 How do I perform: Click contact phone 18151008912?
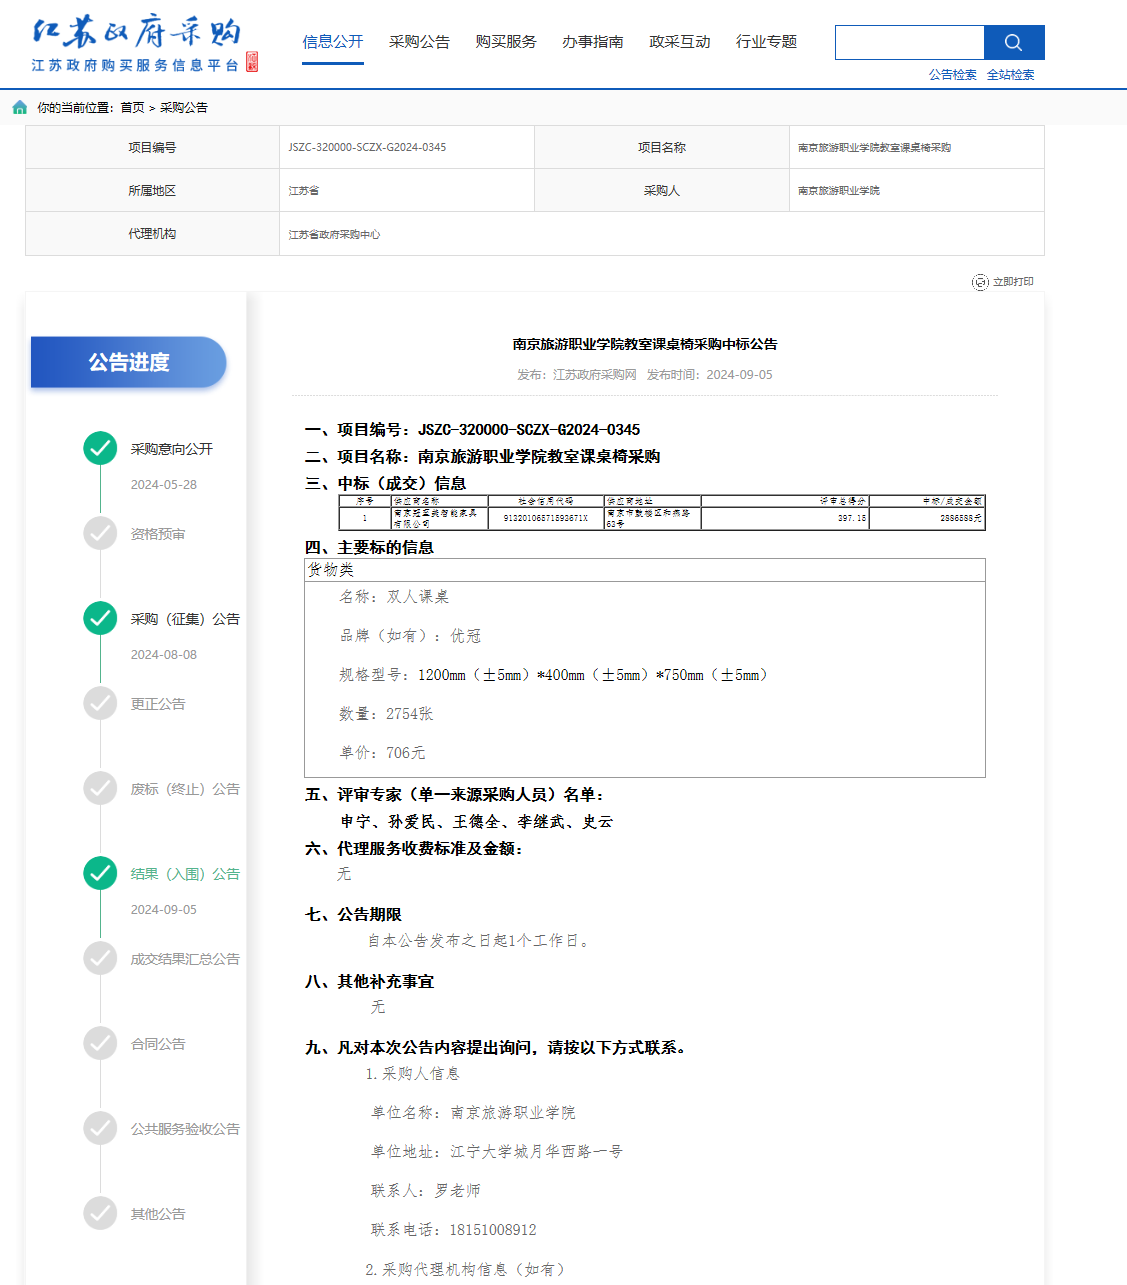(x=493, y=1230)
